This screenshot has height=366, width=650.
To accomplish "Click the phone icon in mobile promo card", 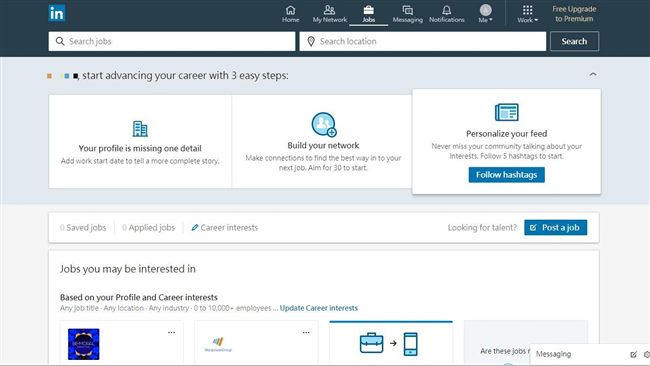I will pyautogui.click(x=410, y=344).
